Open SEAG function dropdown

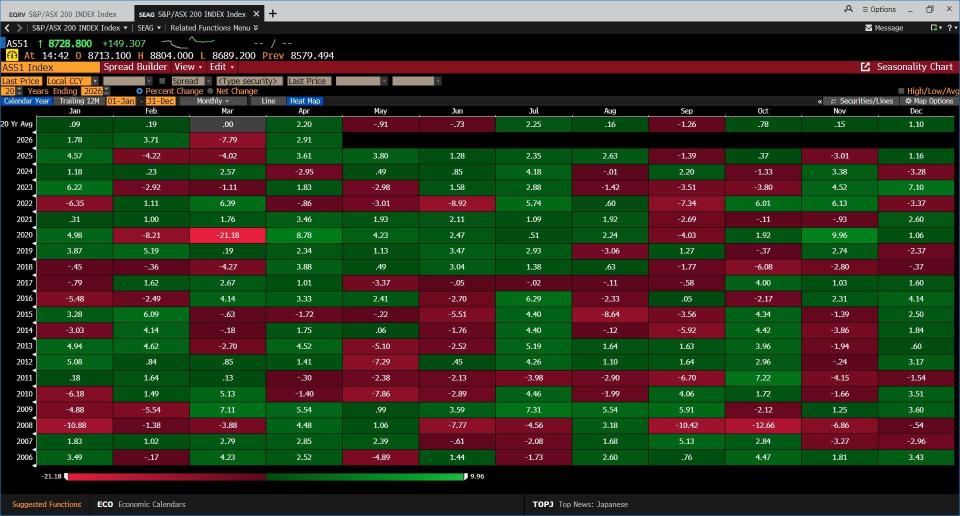pyautogui.click(x=149, y=28)
